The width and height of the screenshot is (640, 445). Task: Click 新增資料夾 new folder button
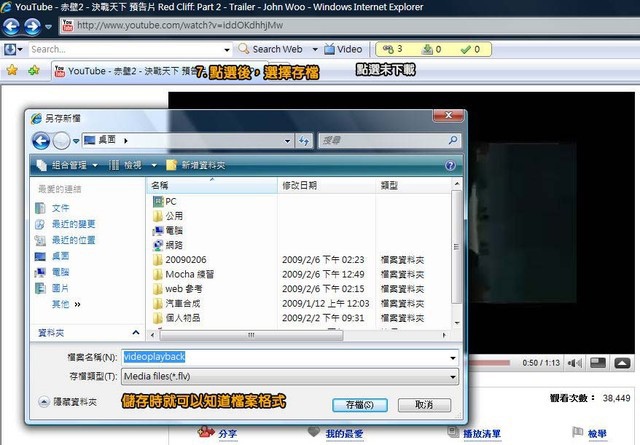pos(196,165)
